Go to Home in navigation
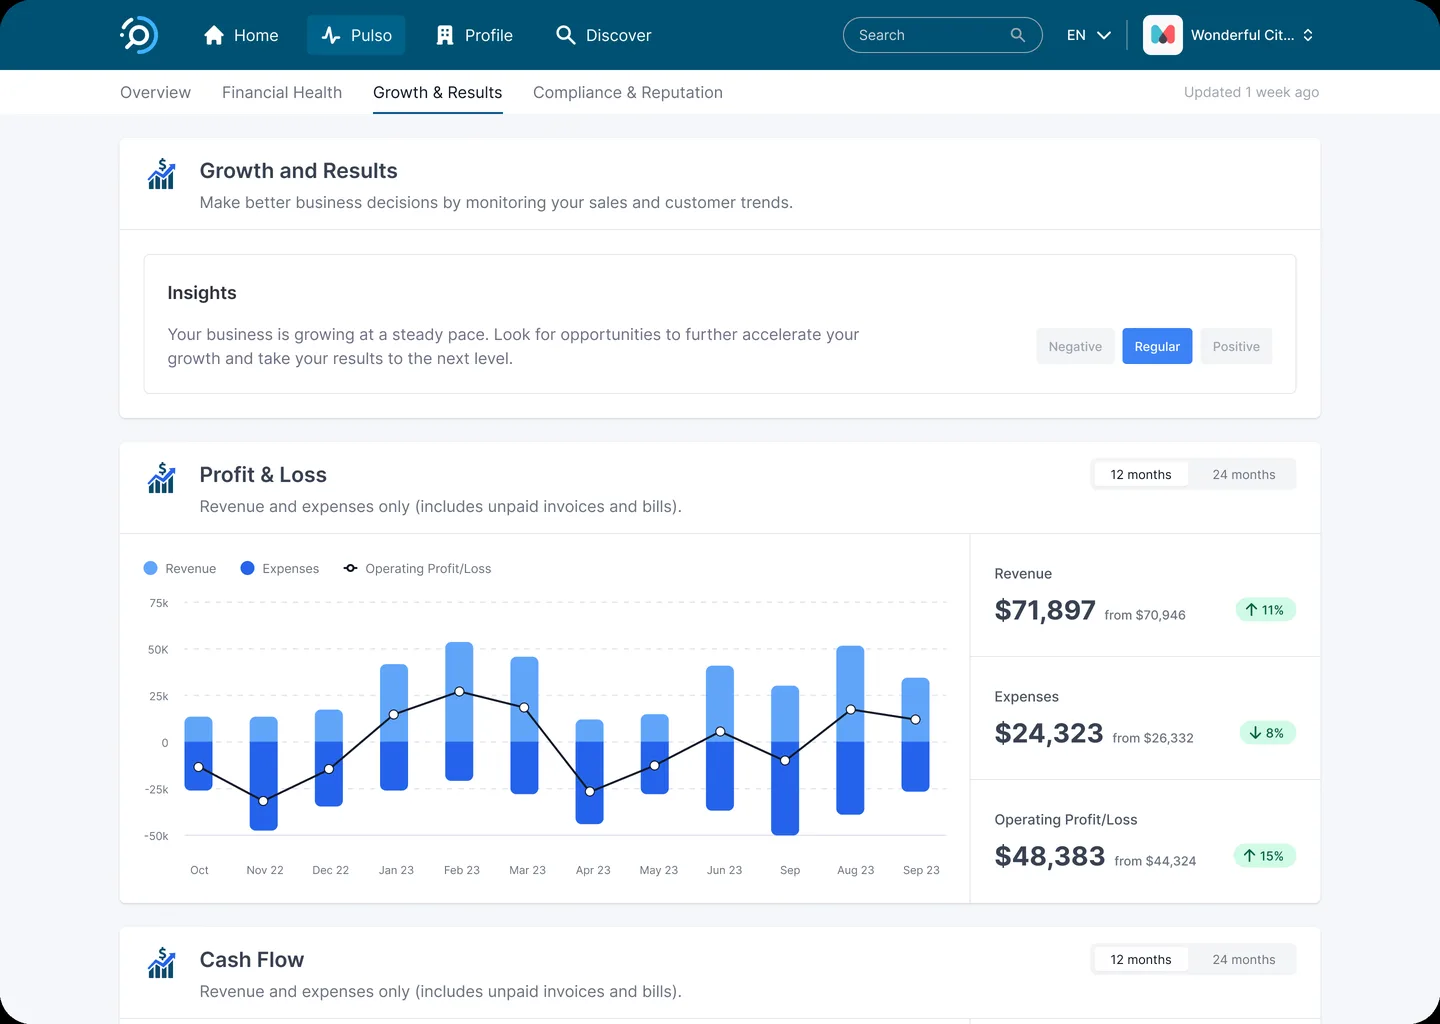 click(241, 35)
